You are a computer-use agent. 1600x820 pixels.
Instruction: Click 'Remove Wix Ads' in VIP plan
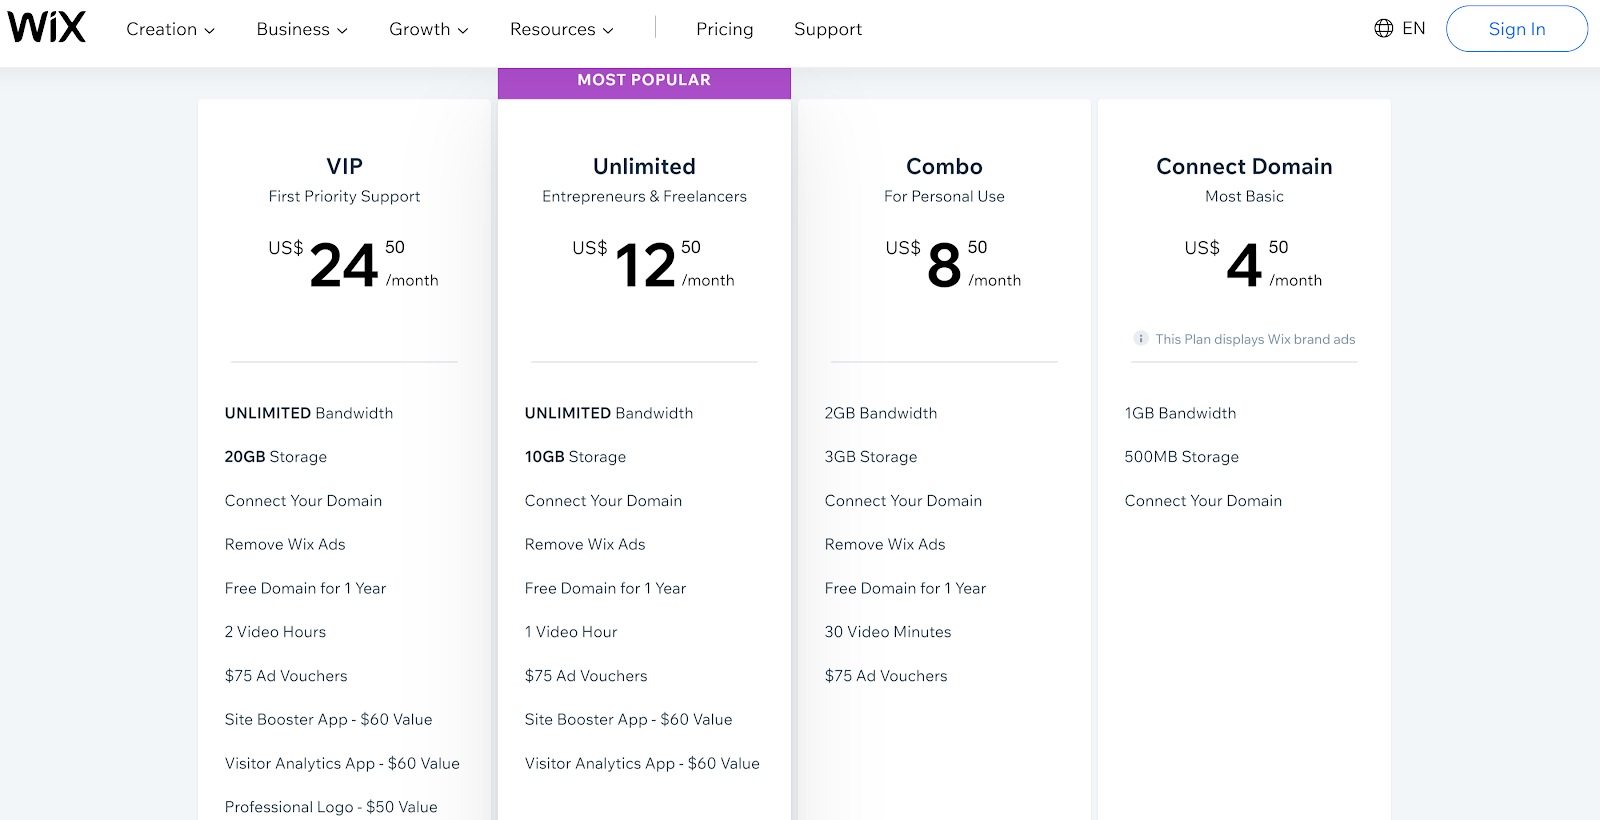pyautogui.click(x=285, y=544)
